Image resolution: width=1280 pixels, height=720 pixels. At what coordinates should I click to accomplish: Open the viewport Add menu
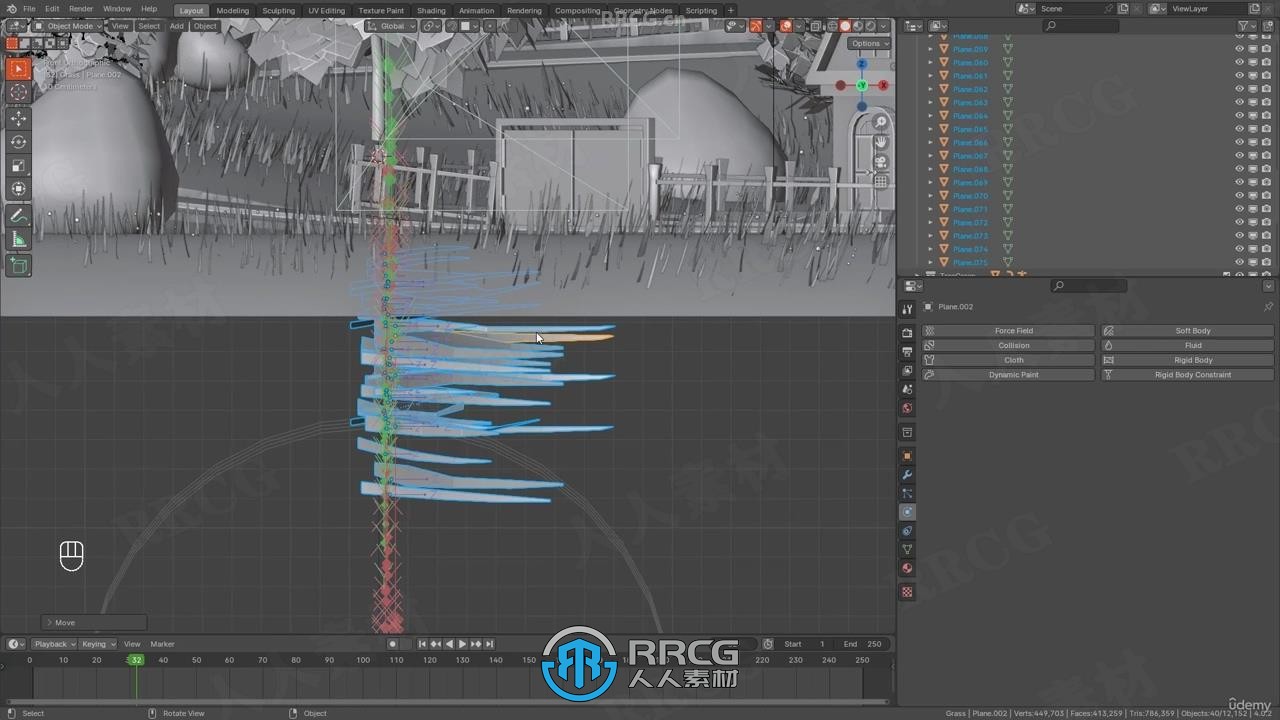[176, 26]
